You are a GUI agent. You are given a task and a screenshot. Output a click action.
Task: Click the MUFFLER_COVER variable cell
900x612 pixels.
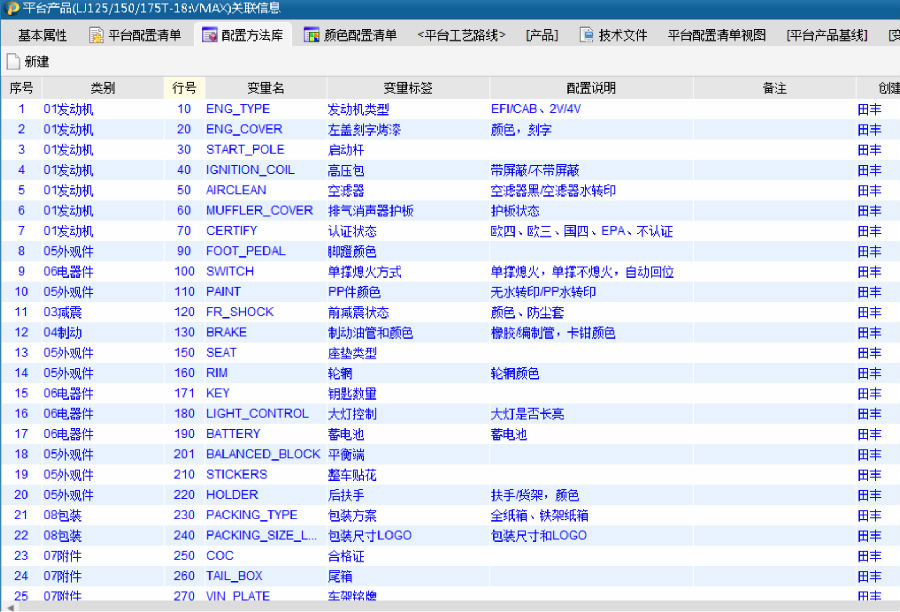click(x=266, y=211)
